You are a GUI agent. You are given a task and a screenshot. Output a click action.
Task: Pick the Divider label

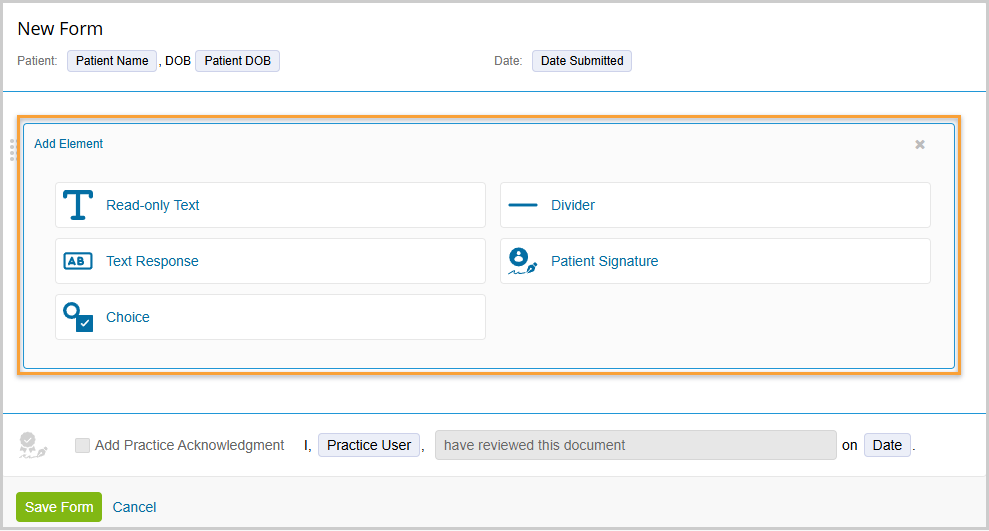pos(573,205)
